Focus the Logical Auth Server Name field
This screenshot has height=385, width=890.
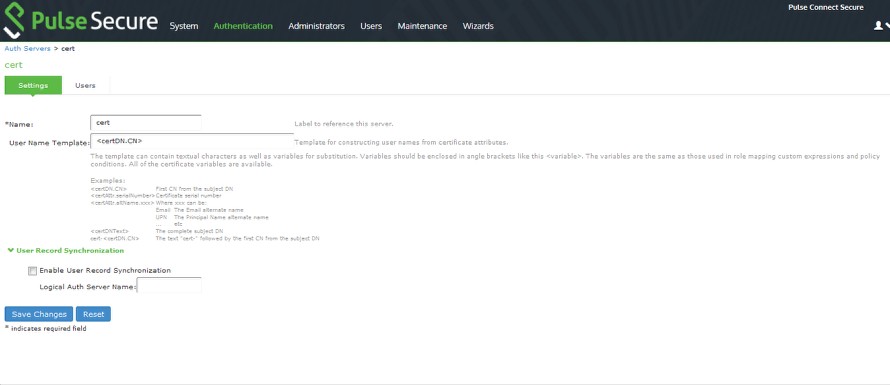pyautogui.click(x=169, y=285)
